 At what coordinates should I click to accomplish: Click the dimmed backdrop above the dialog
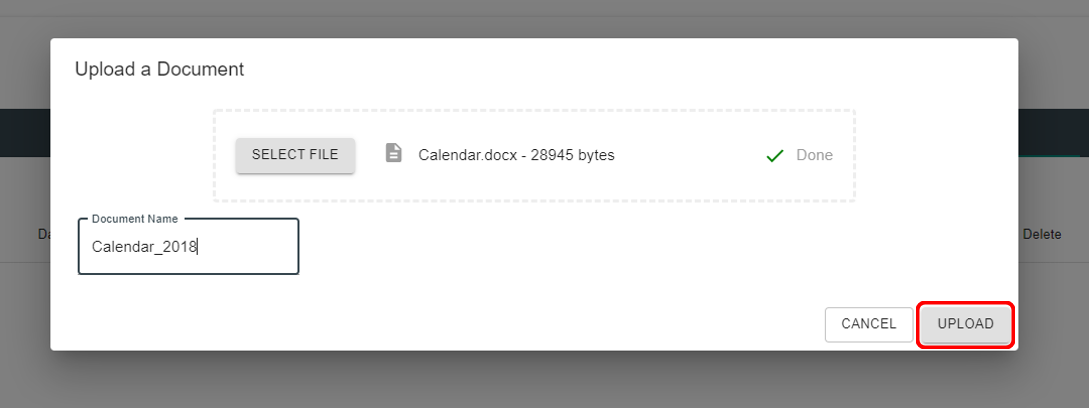(x=544, y=18)
